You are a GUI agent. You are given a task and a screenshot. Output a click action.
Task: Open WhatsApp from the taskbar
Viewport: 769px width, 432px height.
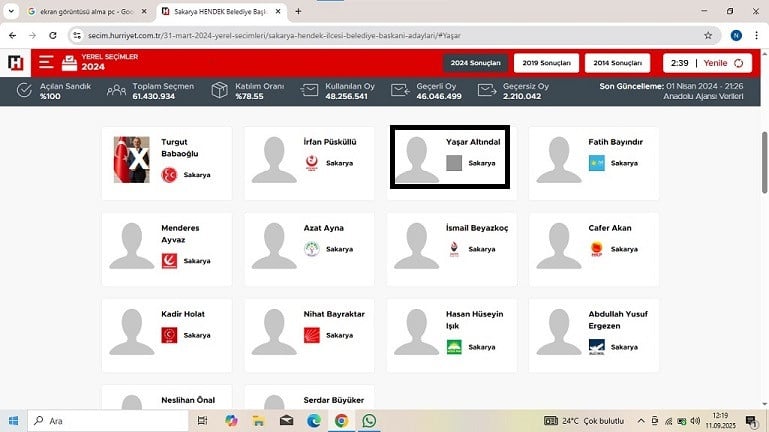[369, 420]
